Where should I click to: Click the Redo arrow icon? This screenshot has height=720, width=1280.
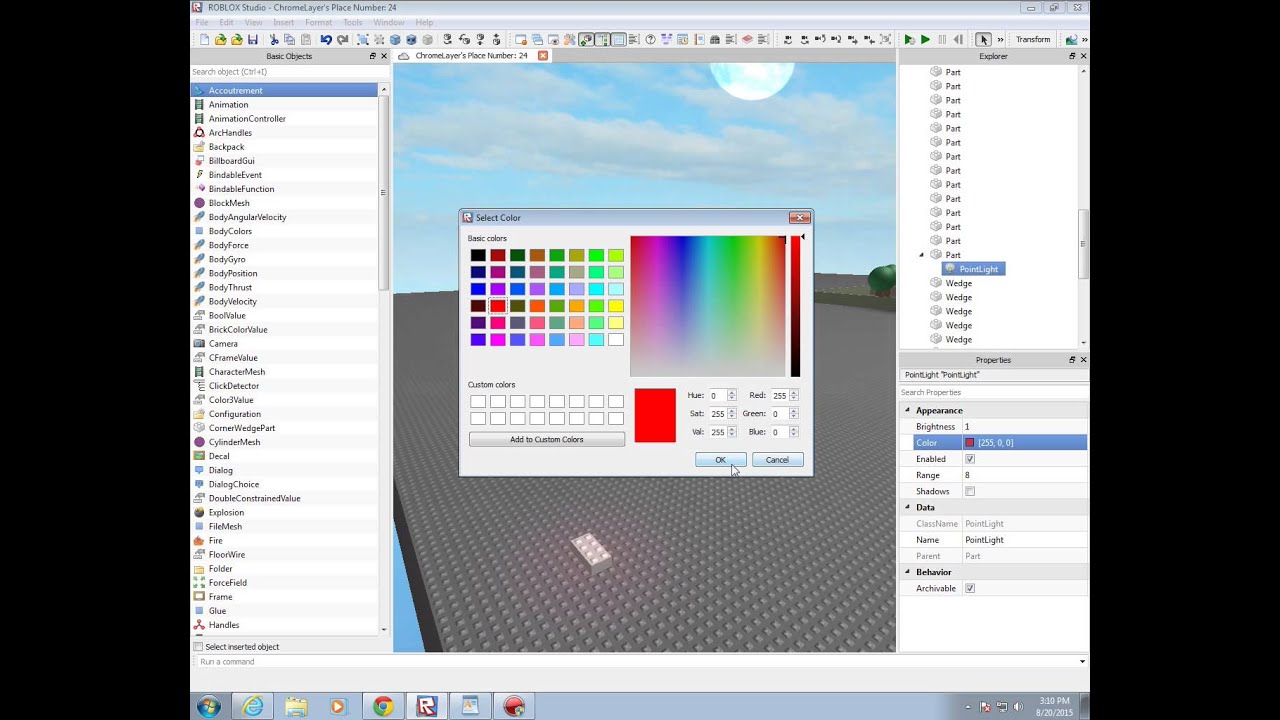342,40
